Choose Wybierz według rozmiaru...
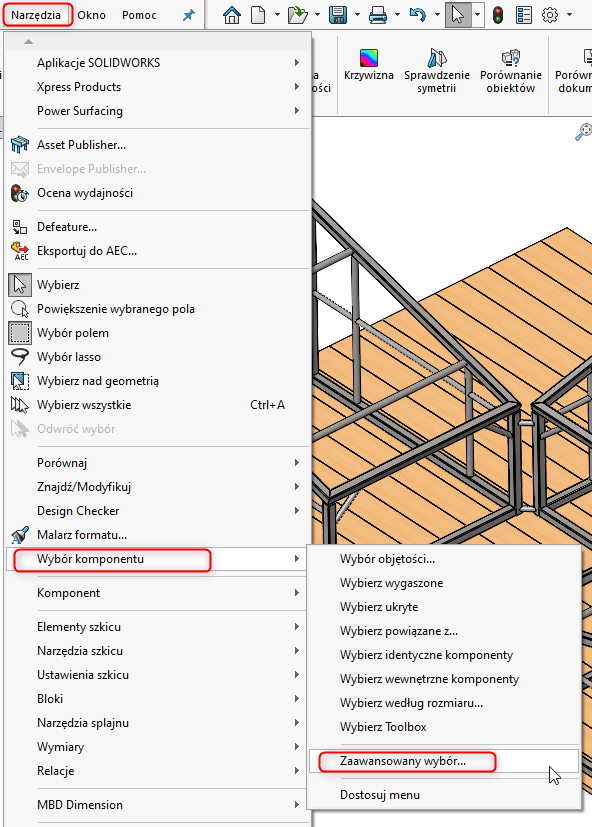 pos(444,703)
